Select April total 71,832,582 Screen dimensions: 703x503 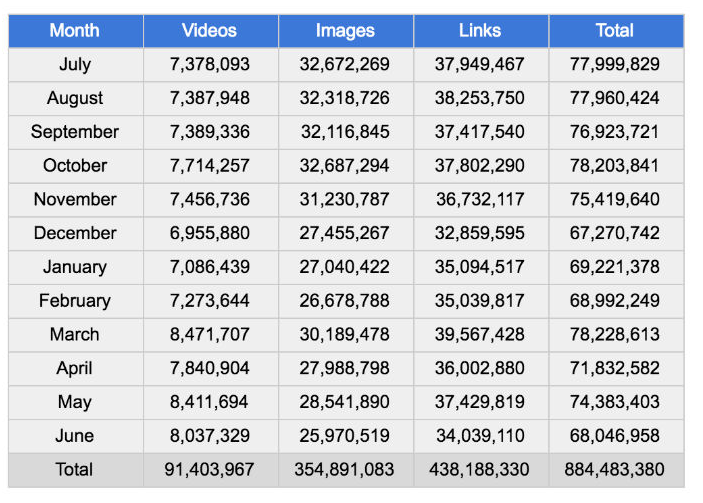615,368
